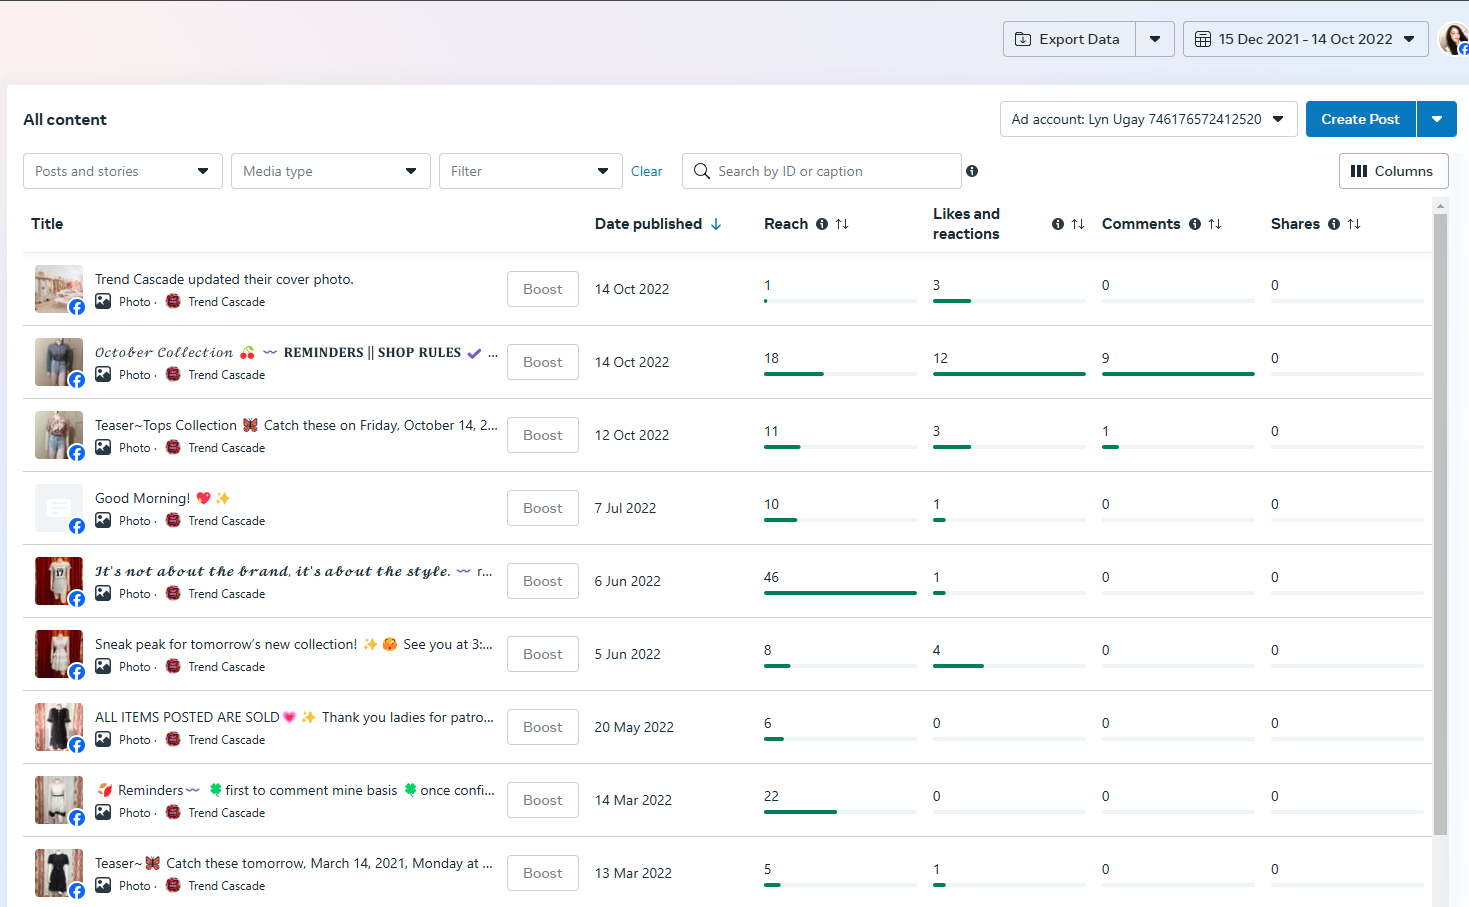Click the Comments column info icon
This screenshot has width=1469, height=907.
point(1195,224)
